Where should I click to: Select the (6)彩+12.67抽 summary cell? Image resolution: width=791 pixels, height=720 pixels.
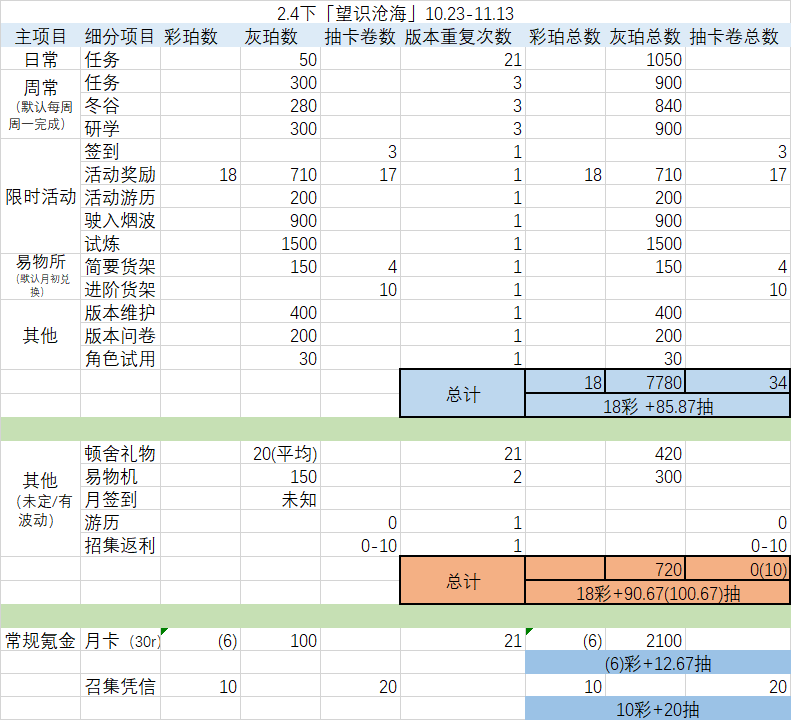[x=657, y=663]
